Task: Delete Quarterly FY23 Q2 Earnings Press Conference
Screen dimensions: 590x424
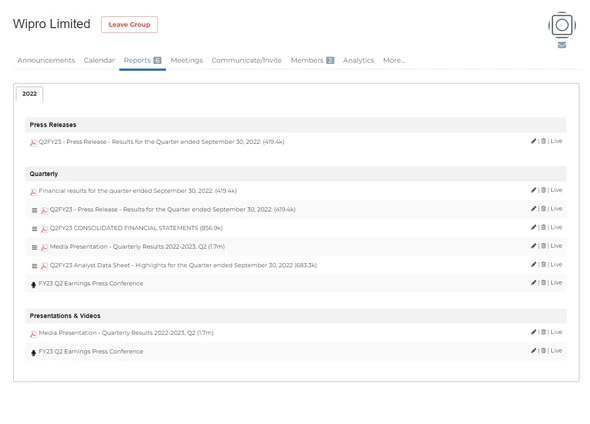Action: (x=543, y=283)
